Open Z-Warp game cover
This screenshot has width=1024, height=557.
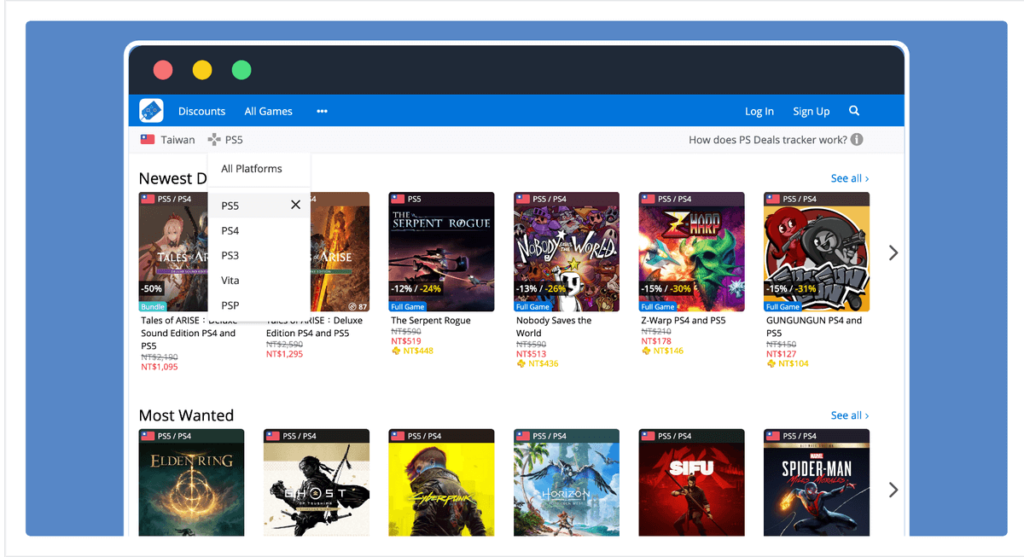click(x=692, y=251)
